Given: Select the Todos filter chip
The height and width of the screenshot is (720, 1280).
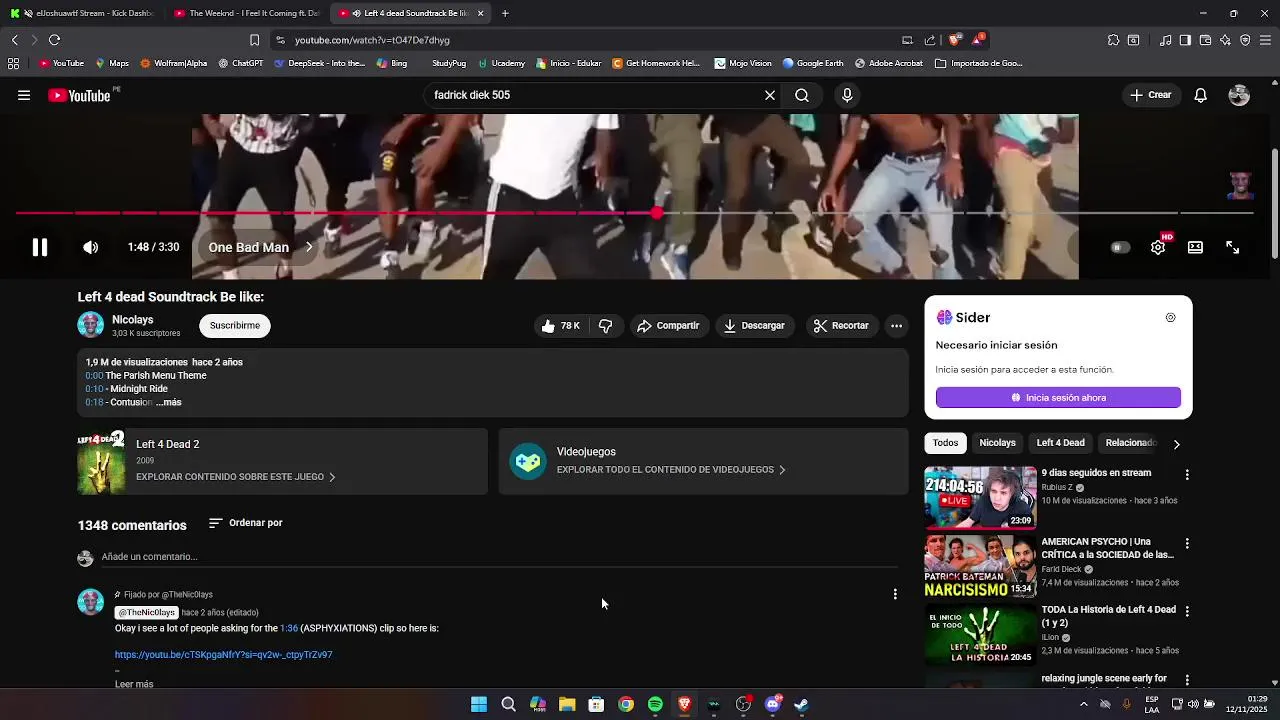Looking at the screenshot, I should tap(945, 443).
